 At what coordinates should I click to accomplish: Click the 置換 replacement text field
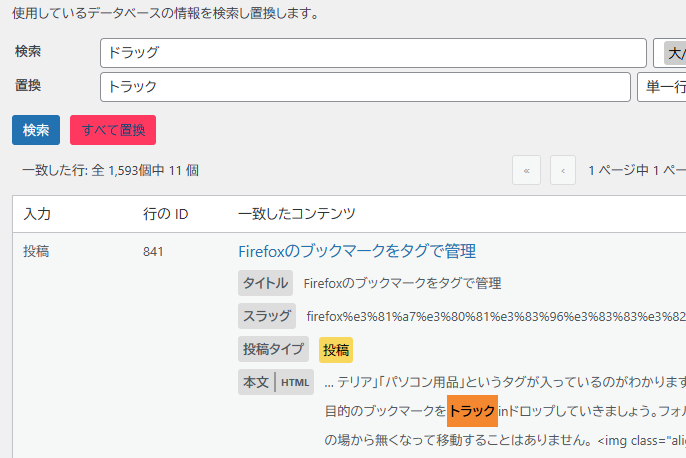tap(364, 87)
